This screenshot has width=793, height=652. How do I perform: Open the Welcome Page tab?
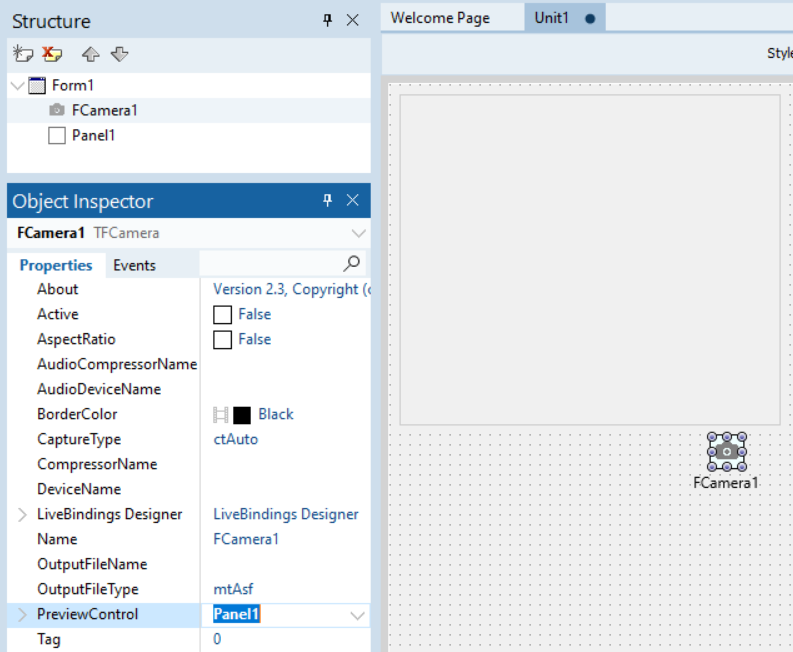(440, 18)
